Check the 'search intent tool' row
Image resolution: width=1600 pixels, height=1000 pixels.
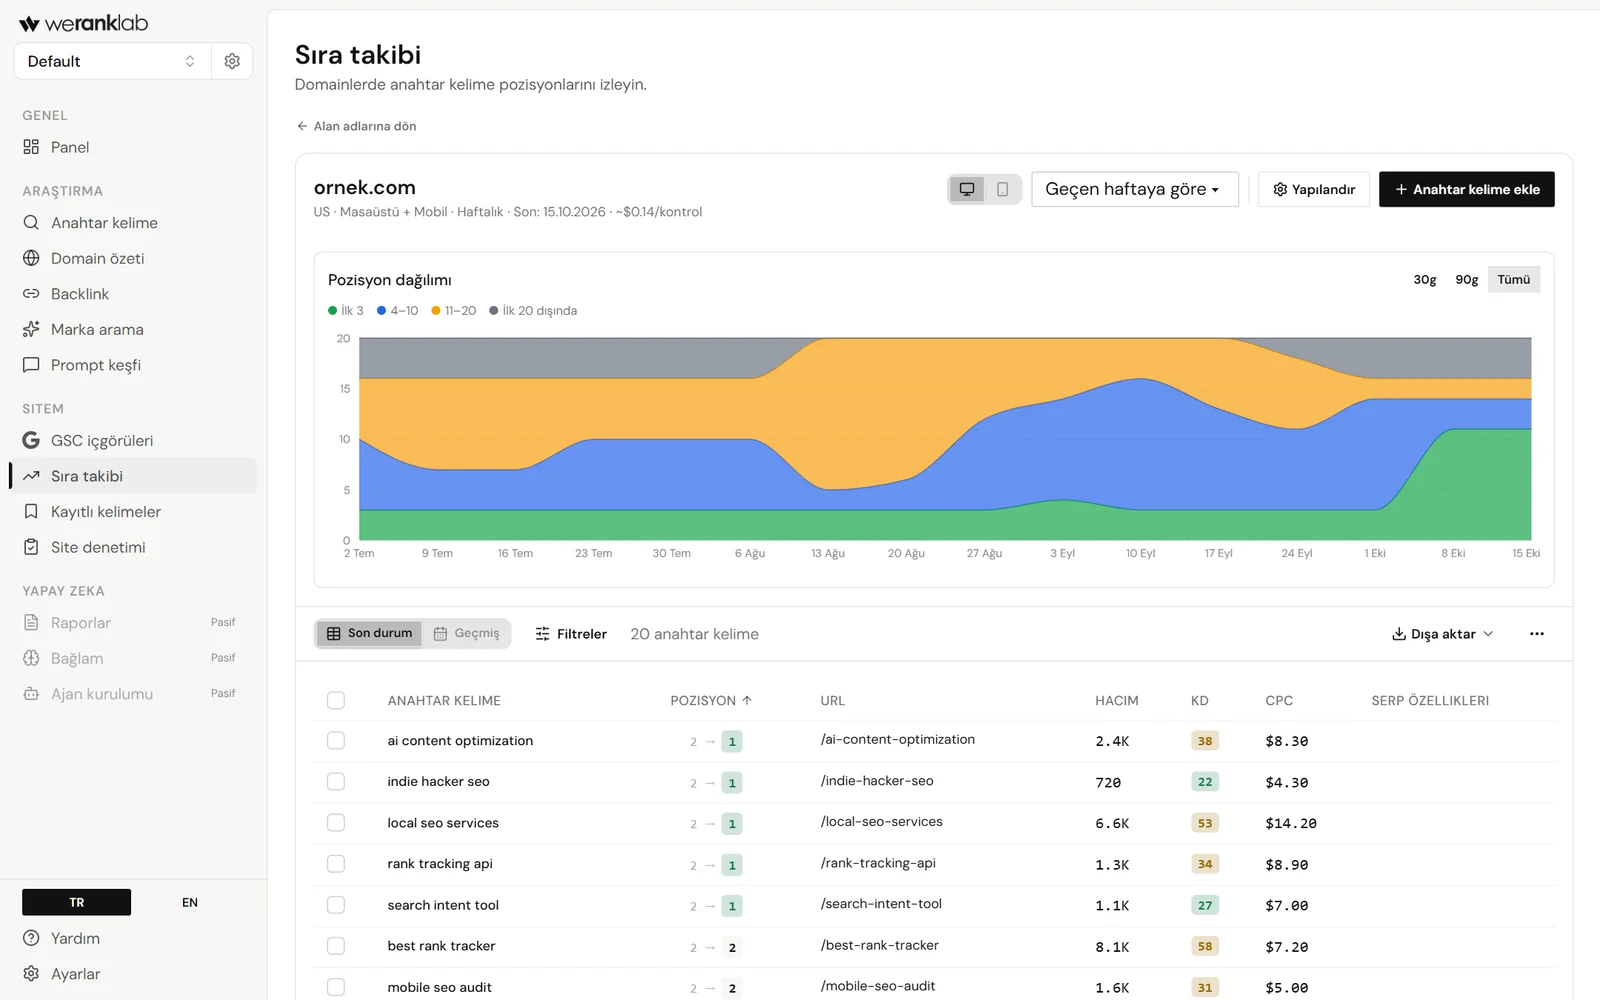pyautogui.click(x=336, y=905)
